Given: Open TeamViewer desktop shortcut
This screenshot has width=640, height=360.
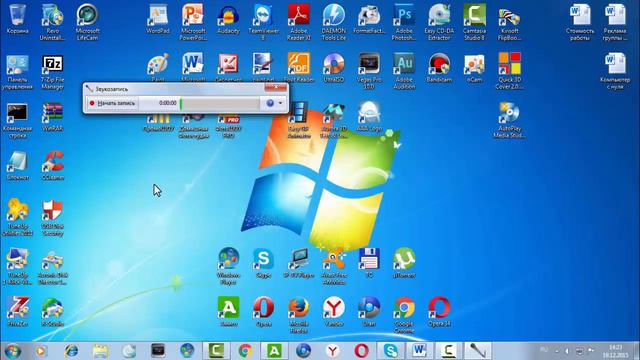Looking at the screenshot, I should [263, 22].
